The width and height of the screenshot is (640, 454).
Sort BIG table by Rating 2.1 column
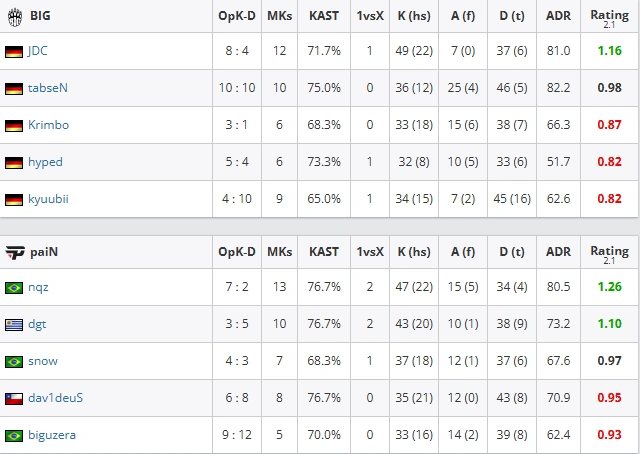[x=609, y=18]
